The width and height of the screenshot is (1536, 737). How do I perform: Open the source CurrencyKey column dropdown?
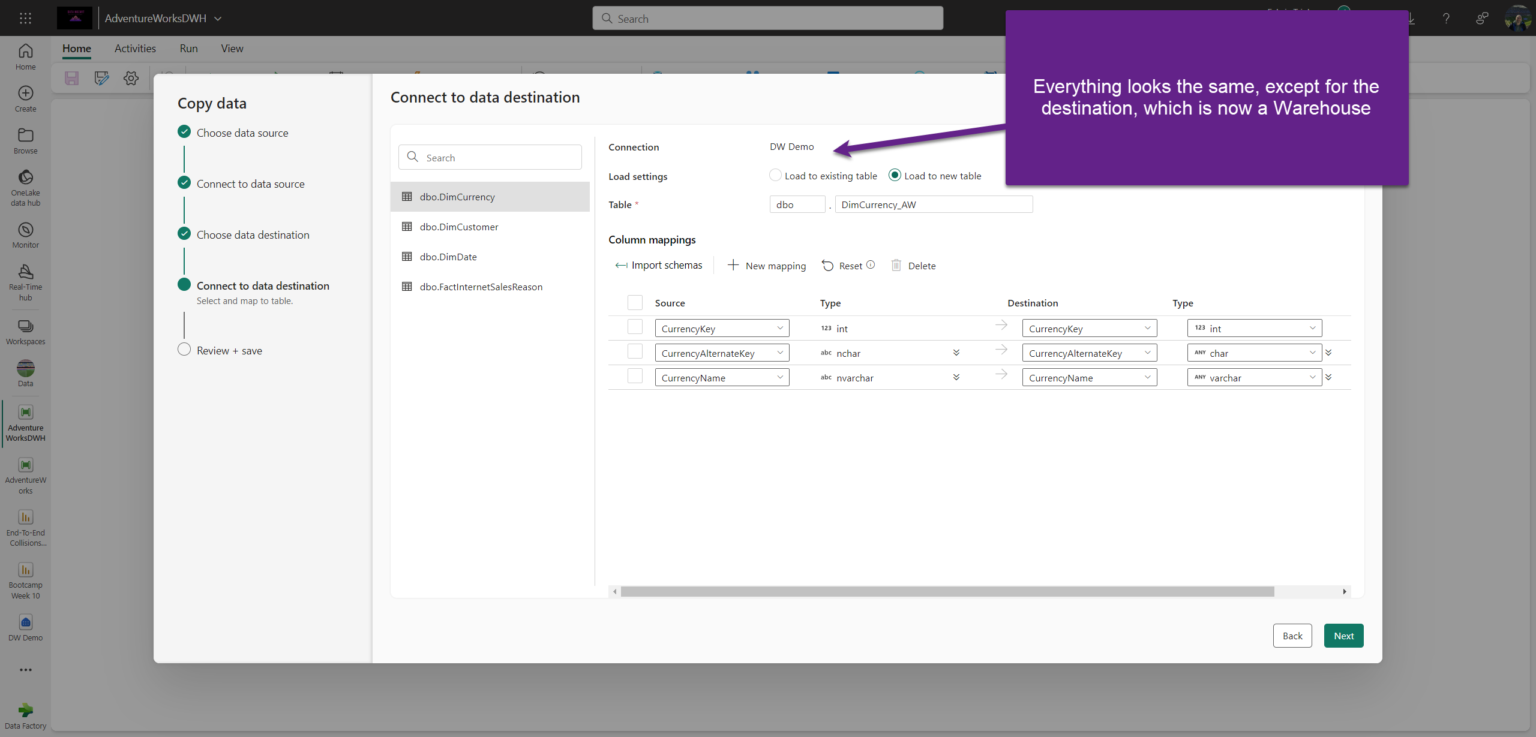(x=722, y=328)
